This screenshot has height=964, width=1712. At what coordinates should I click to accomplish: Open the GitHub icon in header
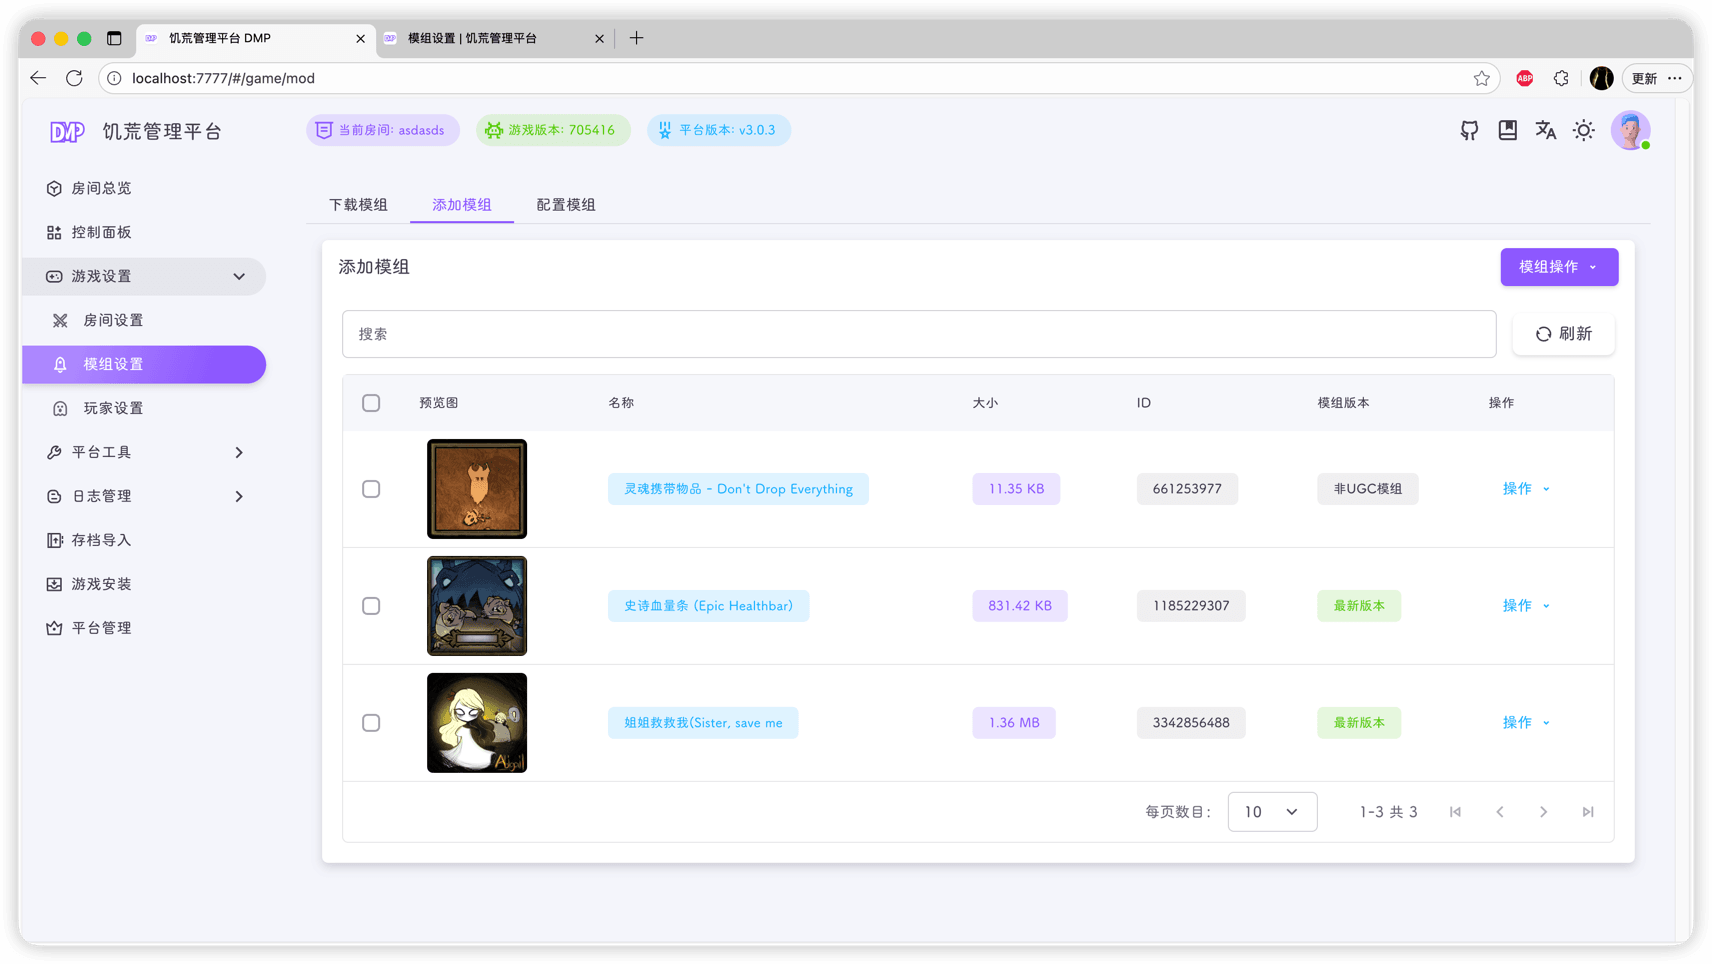tap(1469, 130)
